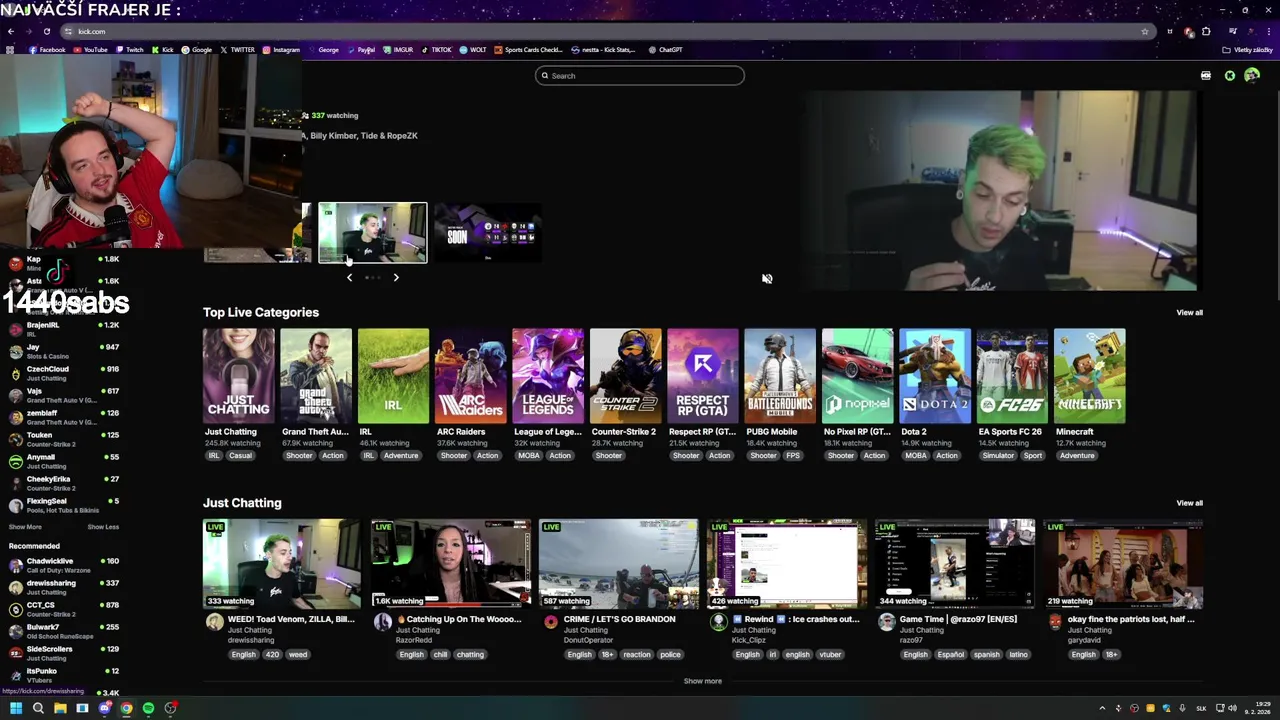The width and height of the screenshot is (1280, 720).
Task: Open the ARC Raiders category card
Action: click(471, 376)
